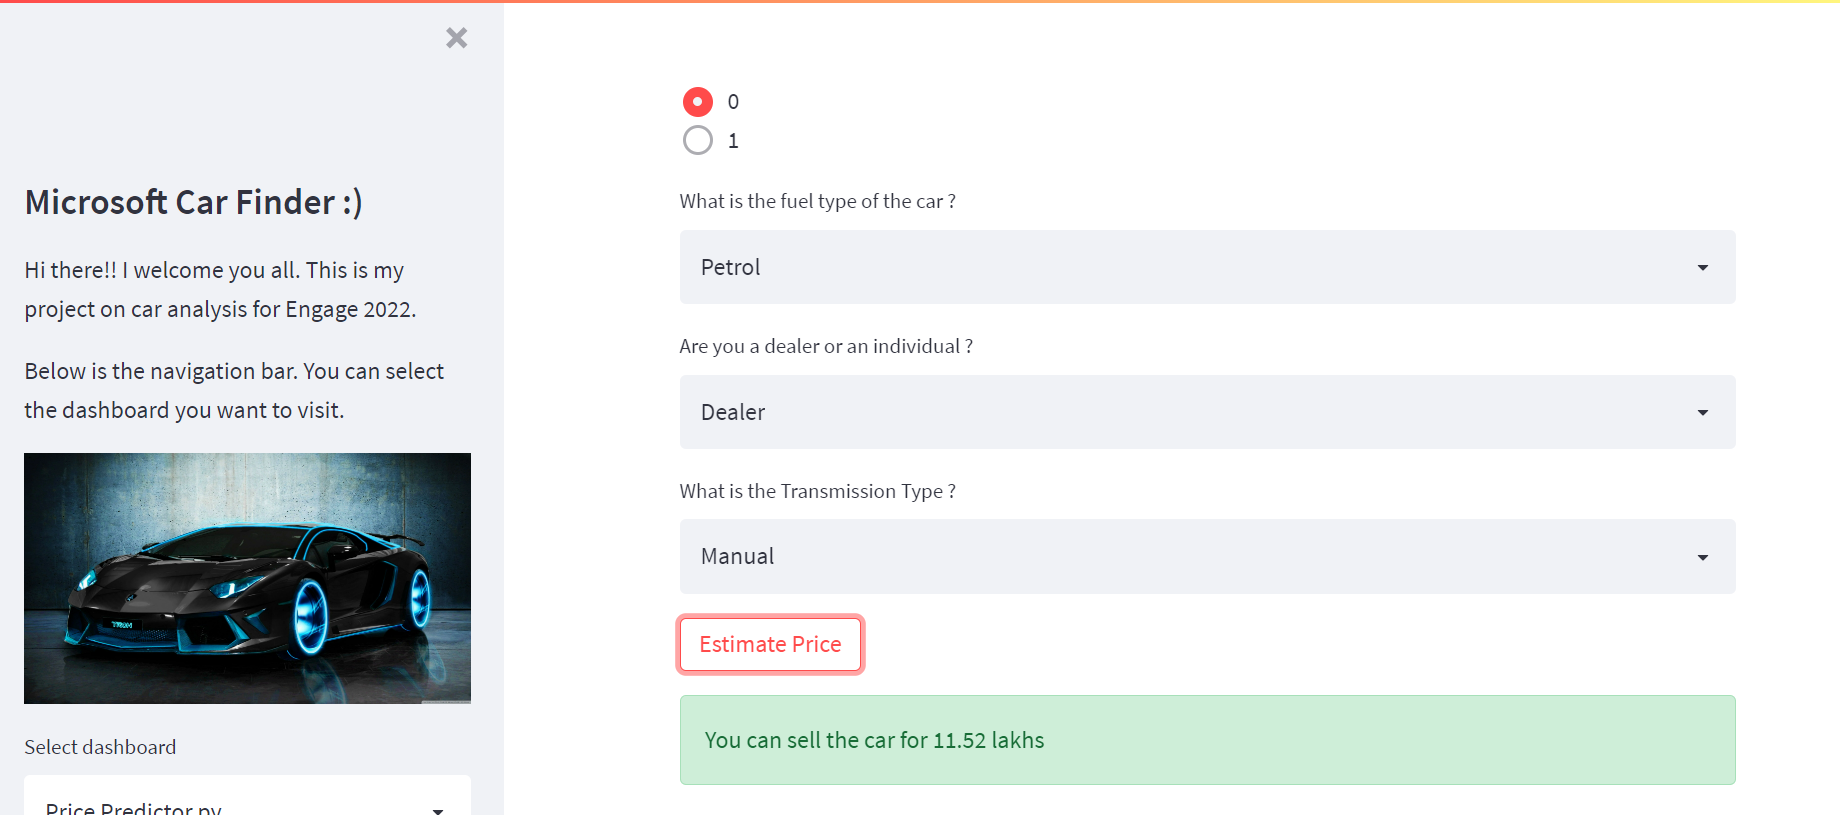Screen dimensions: 1840x815
Task: Close the sidebar with the X icon
Action: (x=456, y=38)
